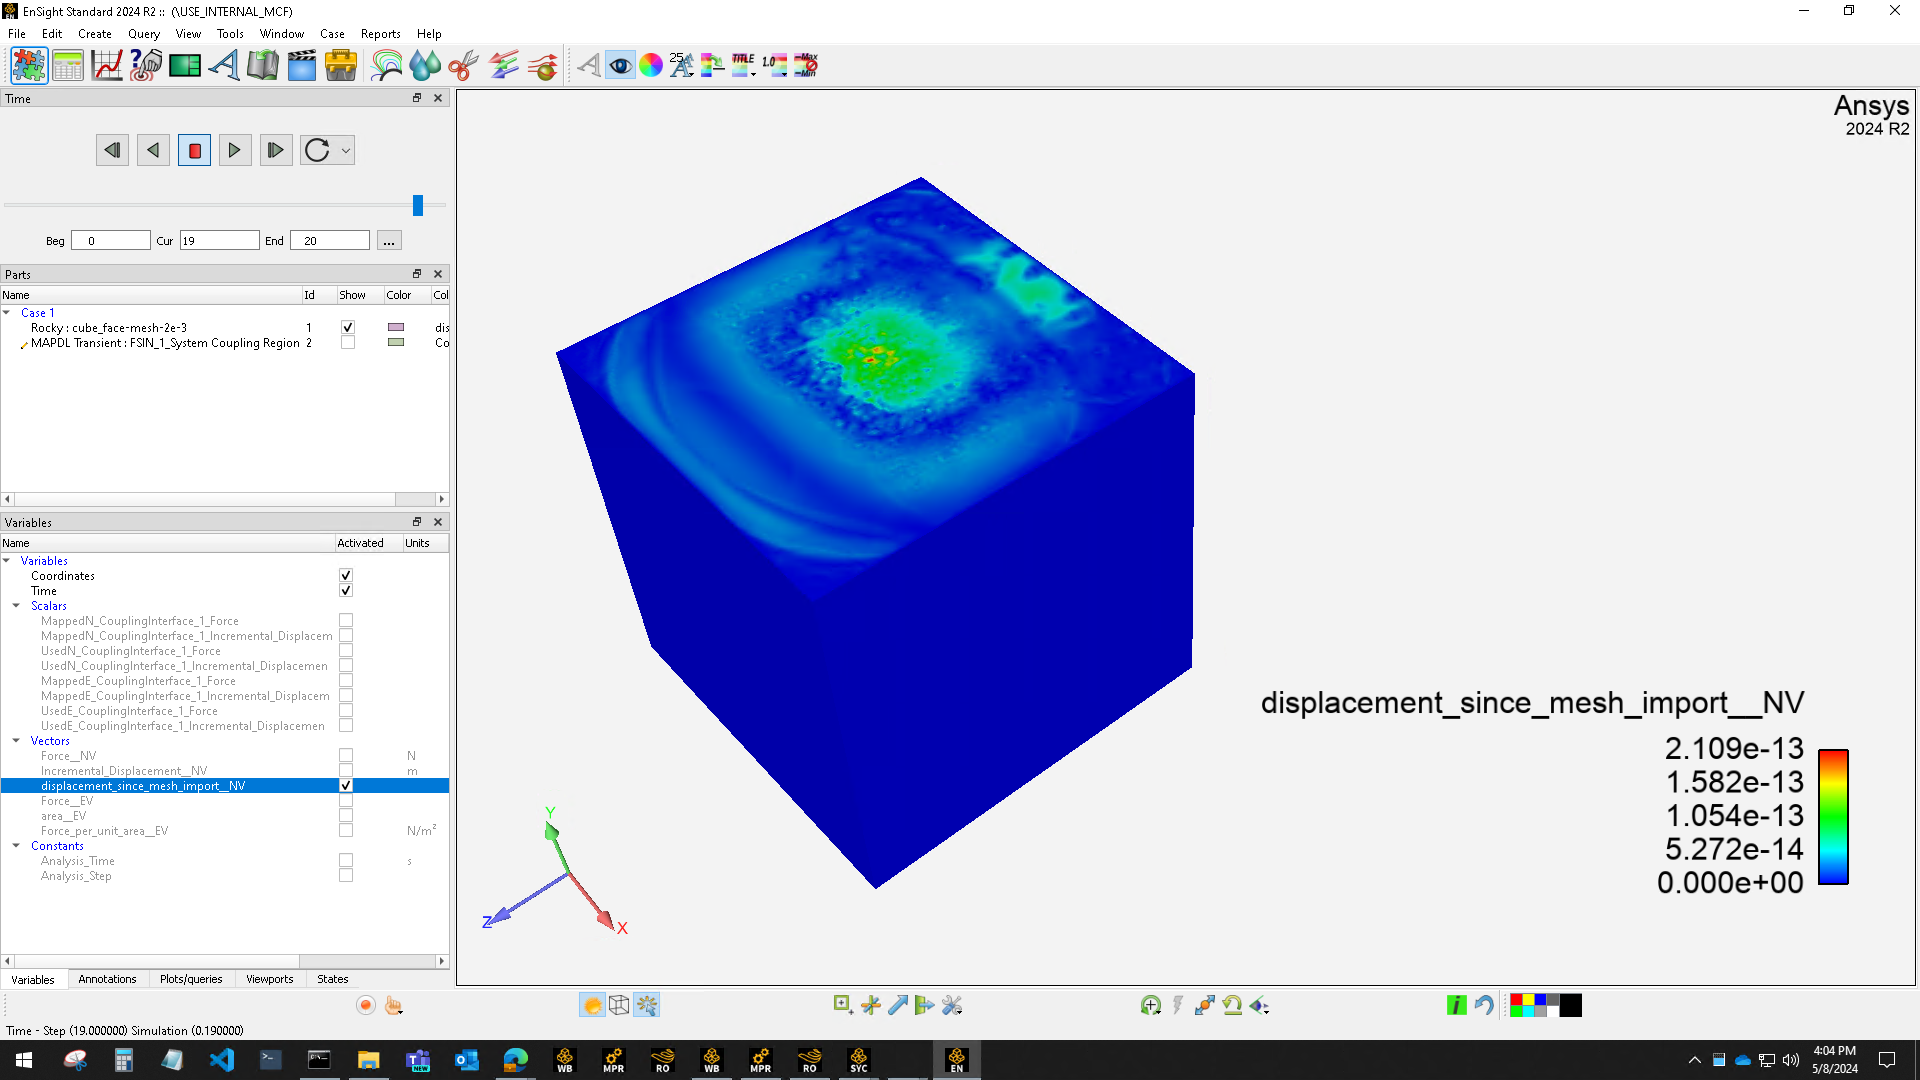
Task: Open the plot creation tool
Action: (107, 65)
